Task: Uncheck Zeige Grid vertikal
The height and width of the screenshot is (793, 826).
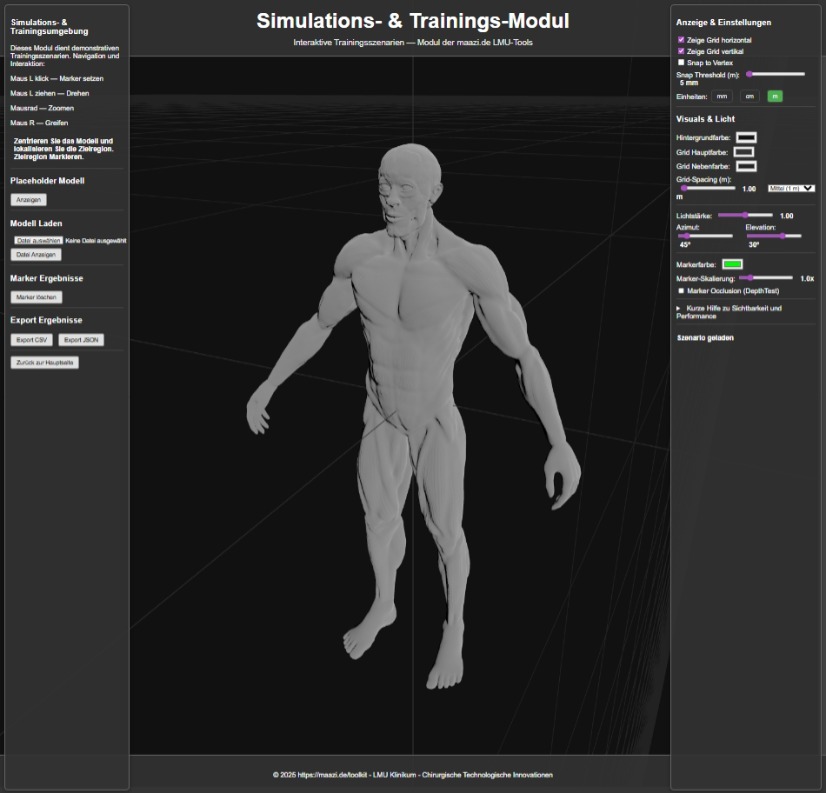Action: pyautogui.click(x=681, y=51)
